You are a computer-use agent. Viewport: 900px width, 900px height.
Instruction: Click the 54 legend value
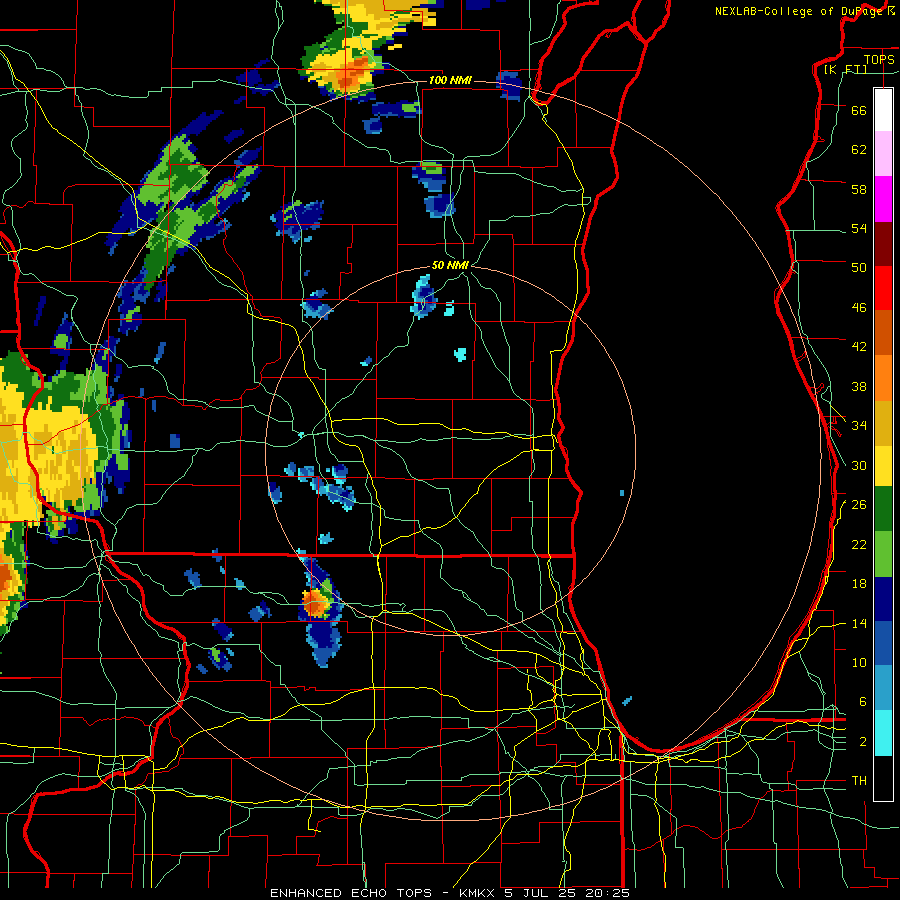[x=859, y=228]
